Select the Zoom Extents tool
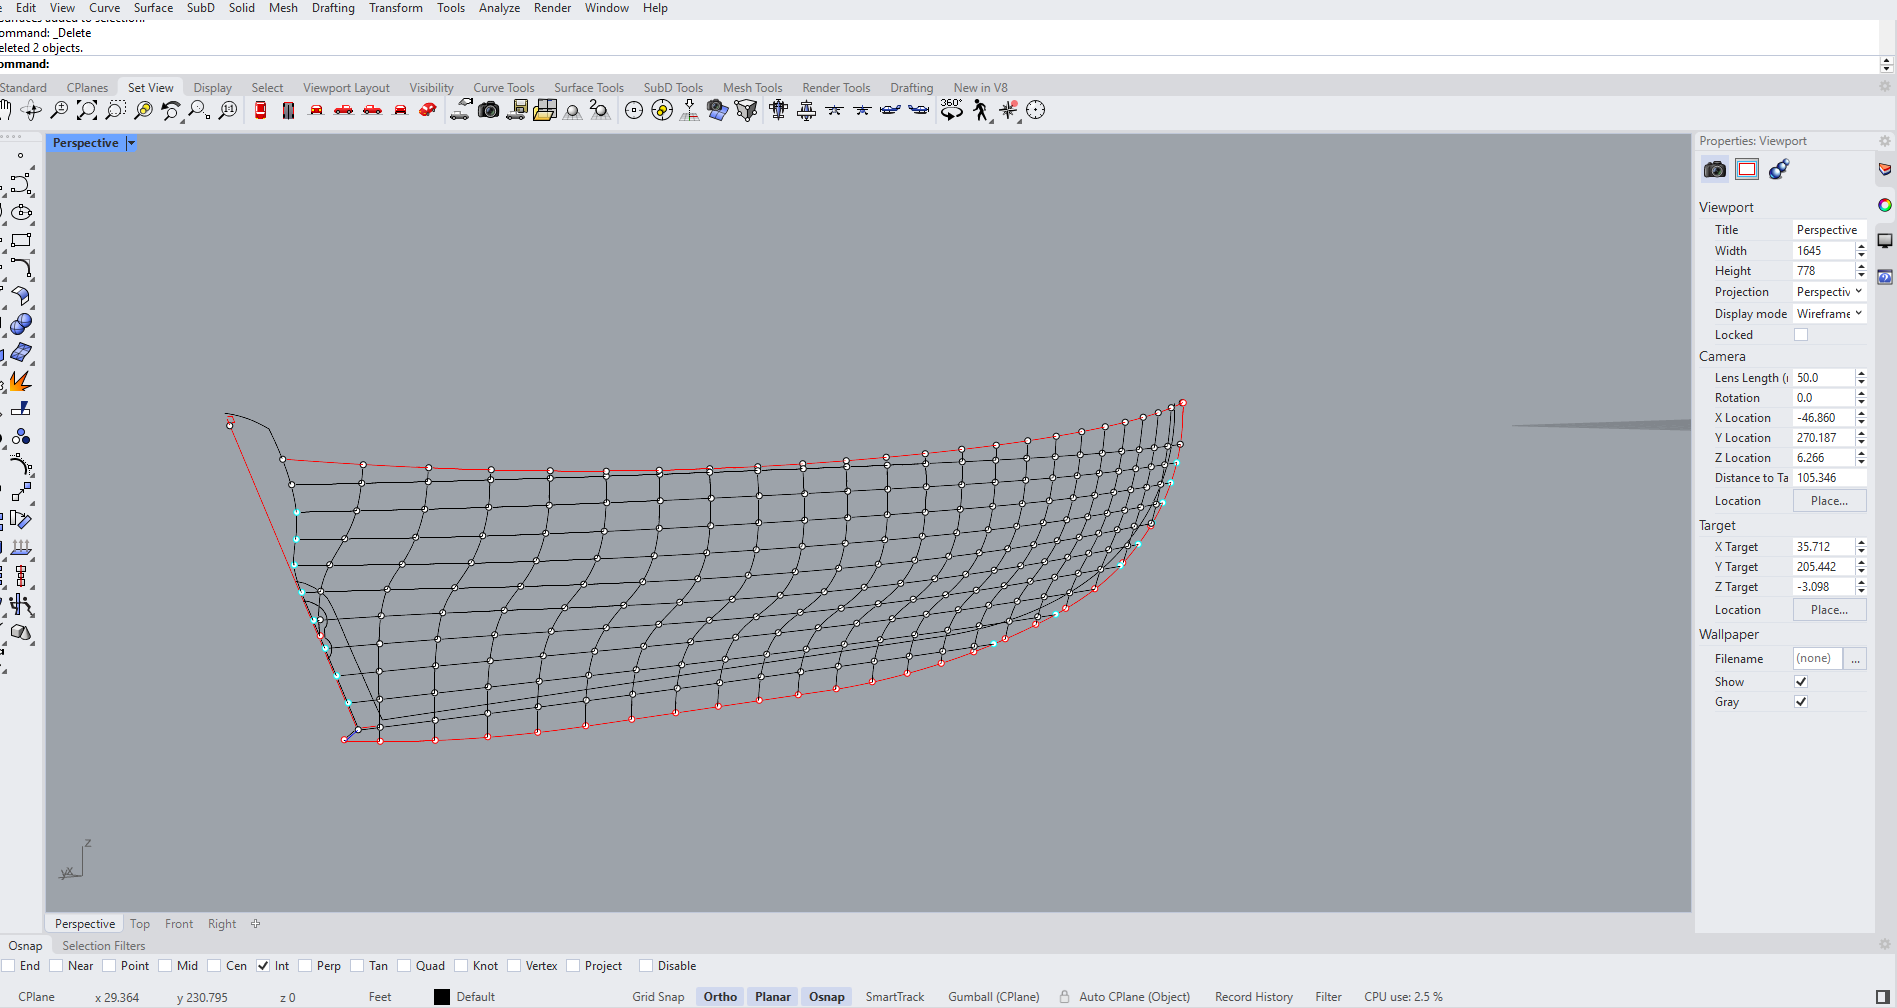Image resolution: width=1897 pixels, height=1008 pixels. [x=87, y=110]
